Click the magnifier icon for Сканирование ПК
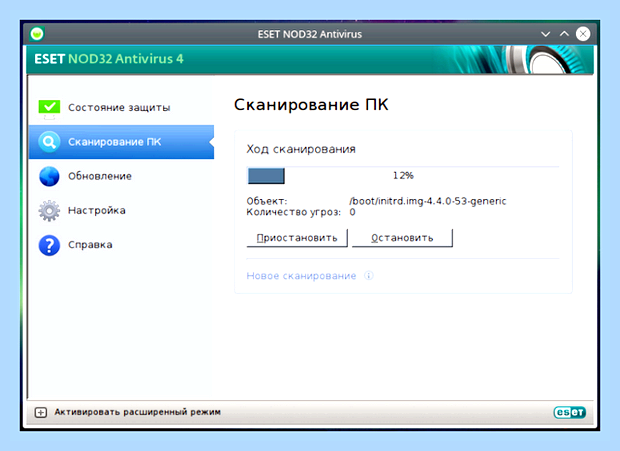The width and height of the screenshot is (620, 451). pos(49,142)
